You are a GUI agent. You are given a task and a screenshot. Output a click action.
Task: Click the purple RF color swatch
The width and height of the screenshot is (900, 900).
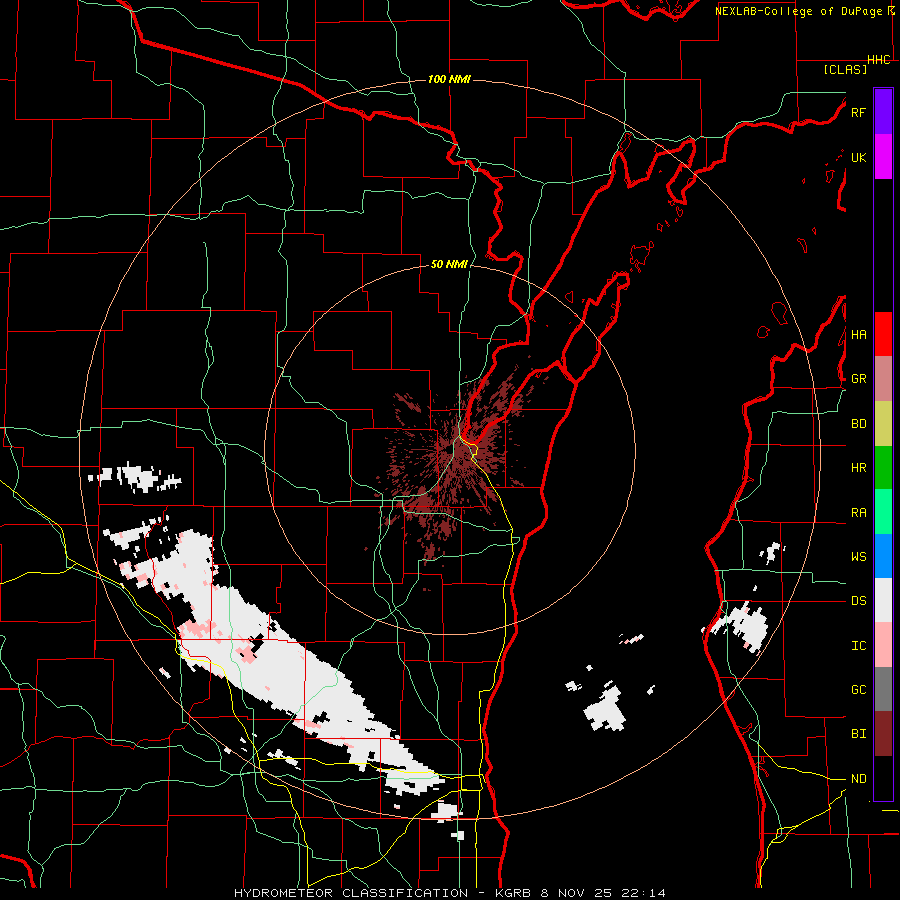click(x=883, y=112)
